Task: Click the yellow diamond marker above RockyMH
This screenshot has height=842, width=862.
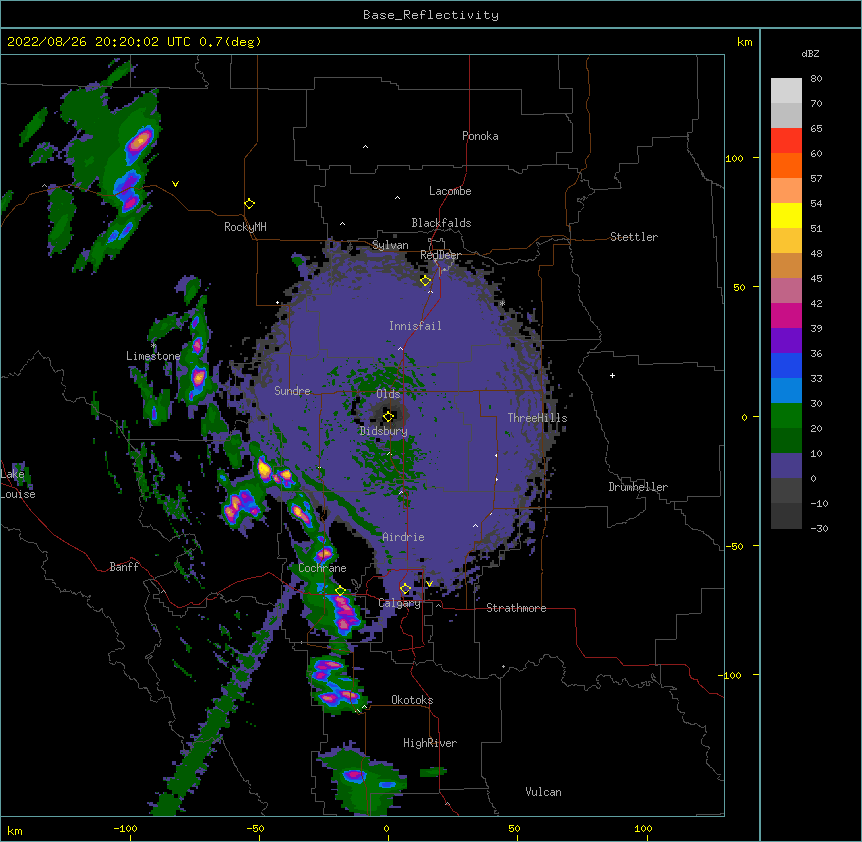Action: pos(249,204)
